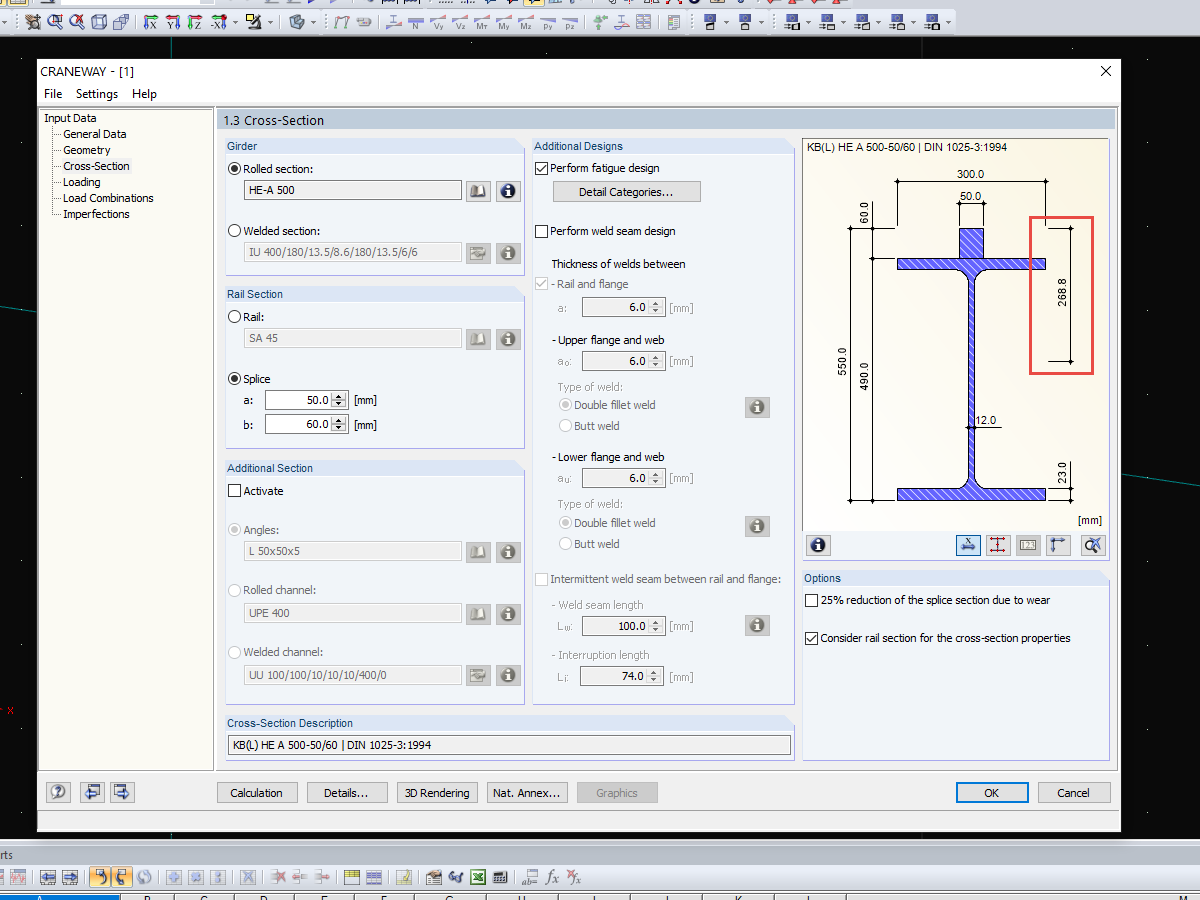Enable Perform weld seam design
This screenshot has height=900, width=1200.
(541, 231)
